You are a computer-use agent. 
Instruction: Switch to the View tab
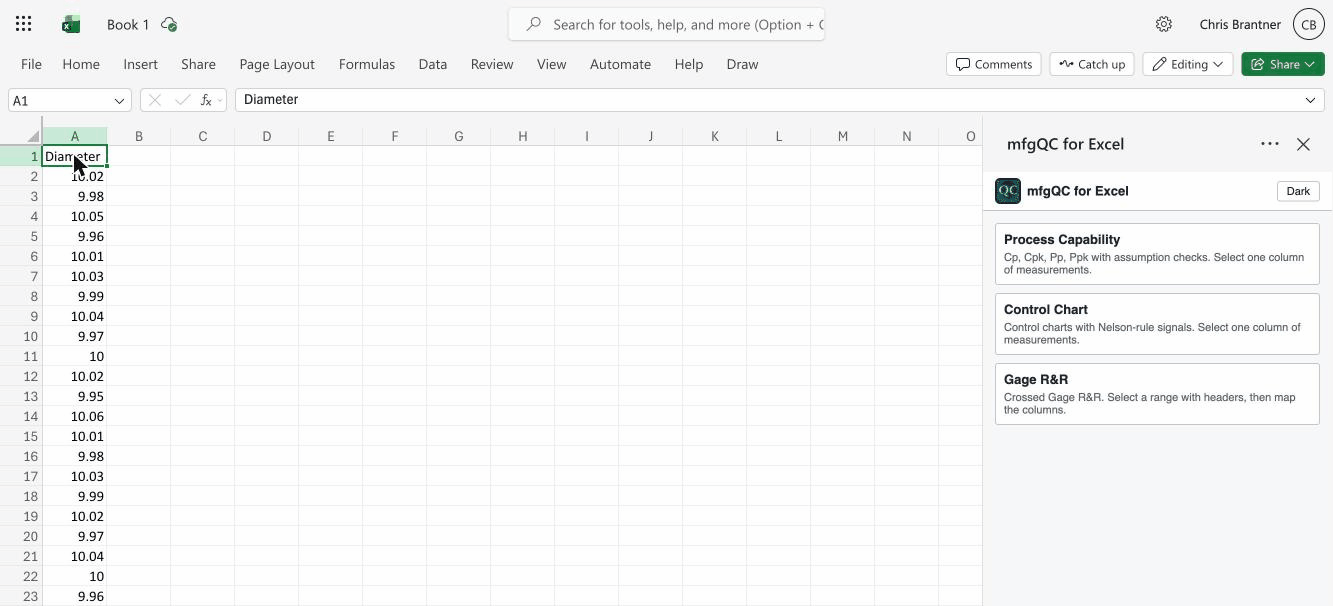551,64
